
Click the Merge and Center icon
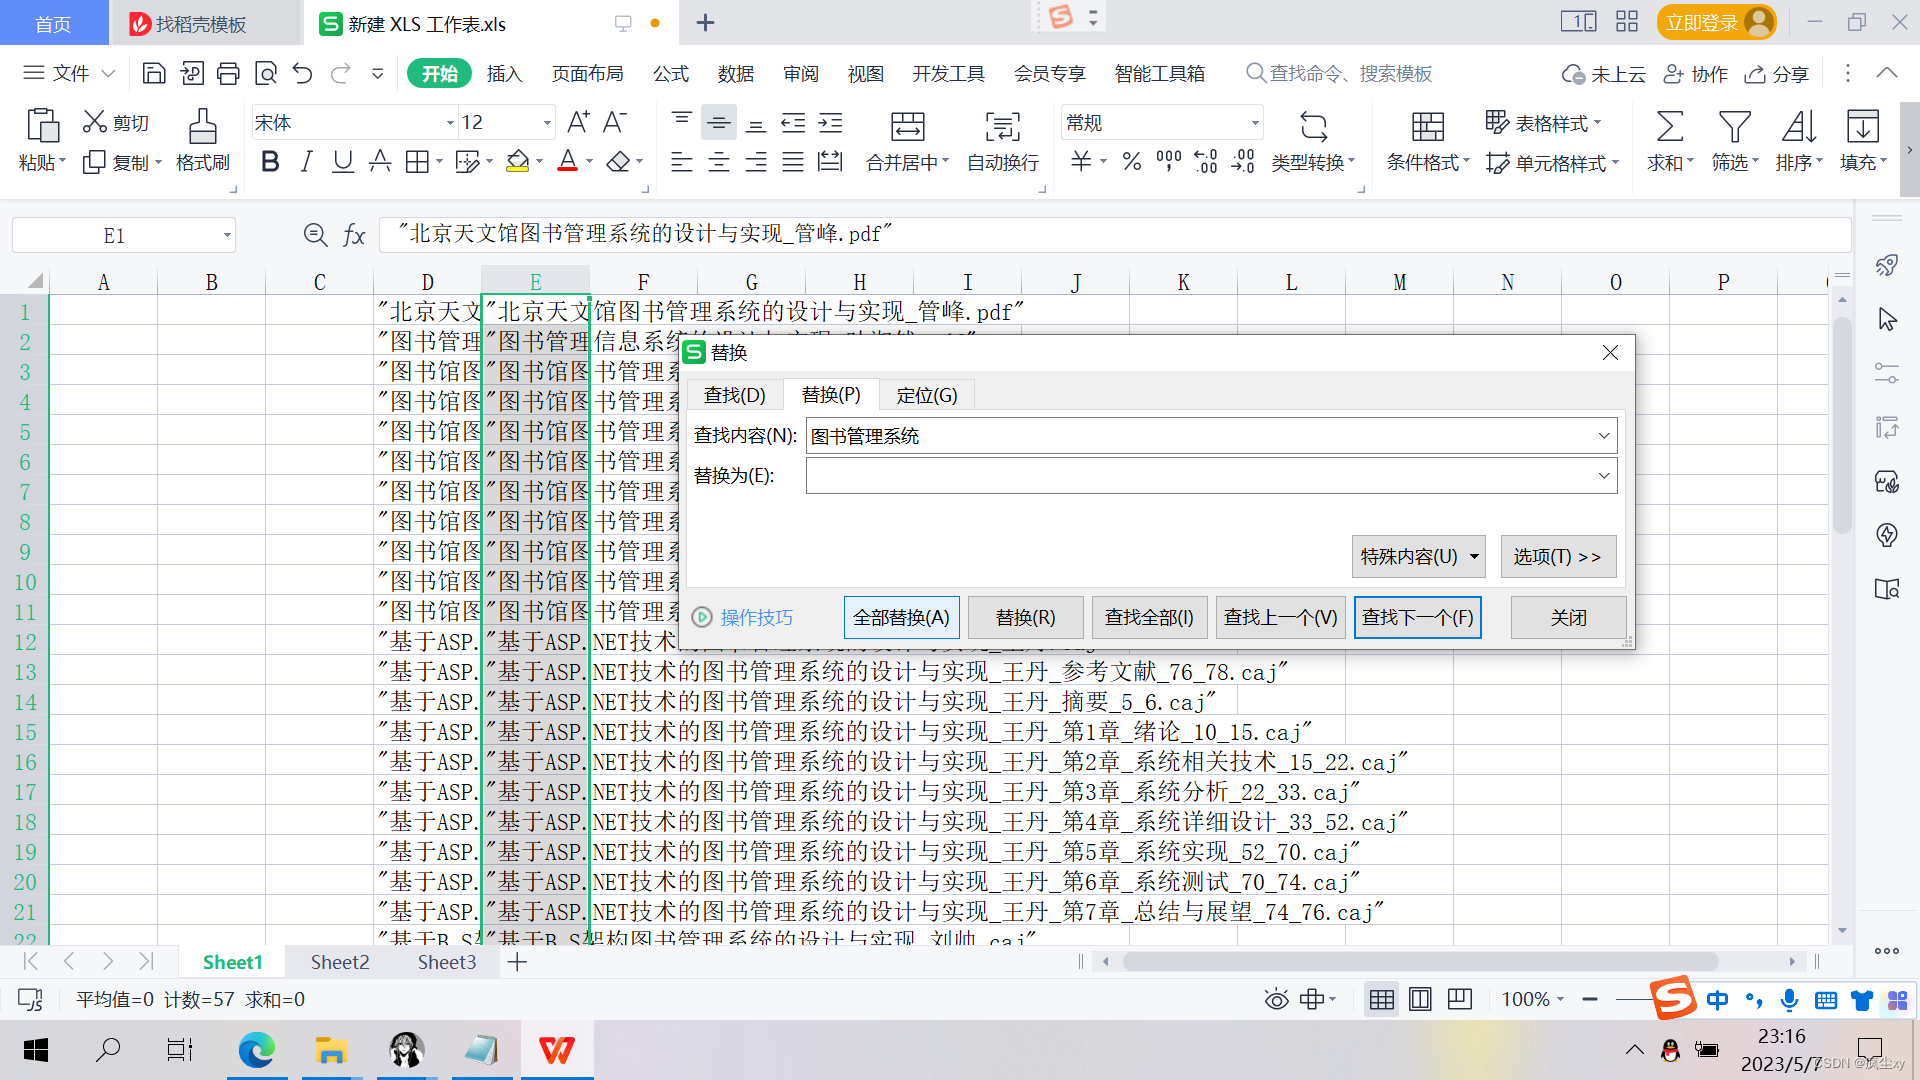(x=907, y=128)
